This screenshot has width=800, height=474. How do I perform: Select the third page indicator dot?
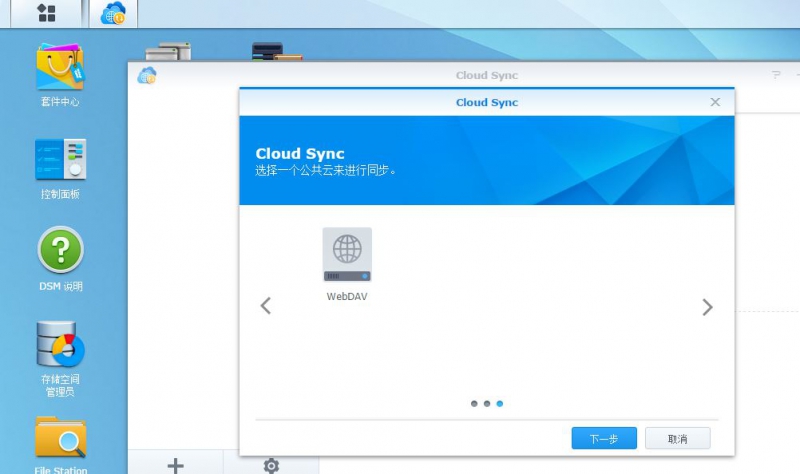500,404
